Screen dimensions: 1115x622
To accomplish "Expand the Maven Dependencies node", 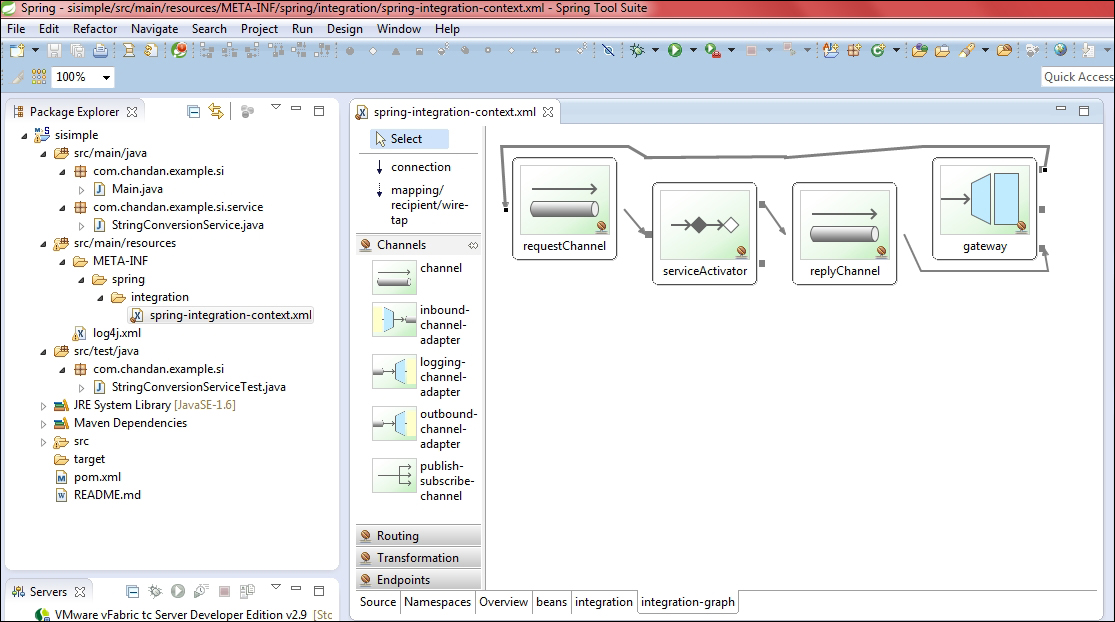I will (45, 423).
